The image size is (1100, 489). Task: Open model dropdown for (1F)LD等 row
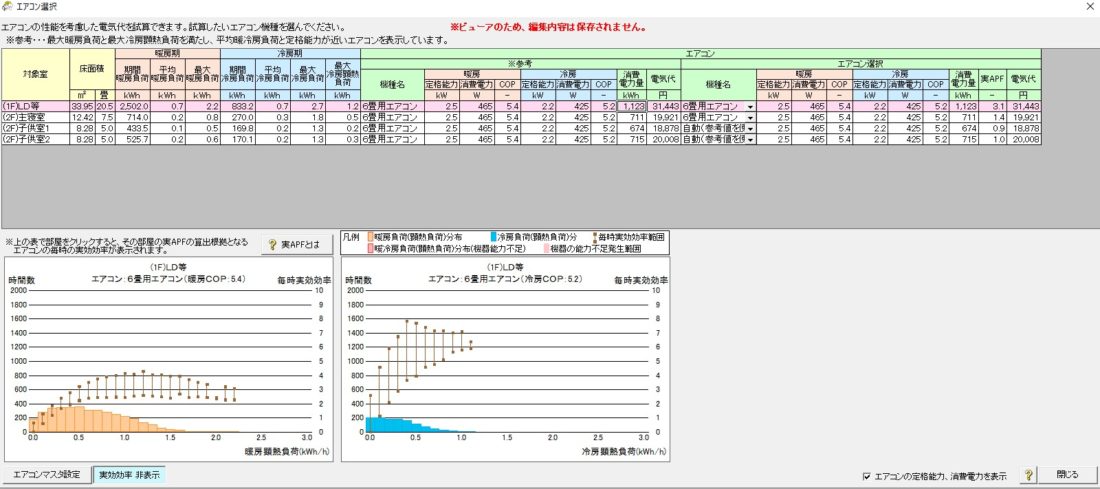point(751,106)
